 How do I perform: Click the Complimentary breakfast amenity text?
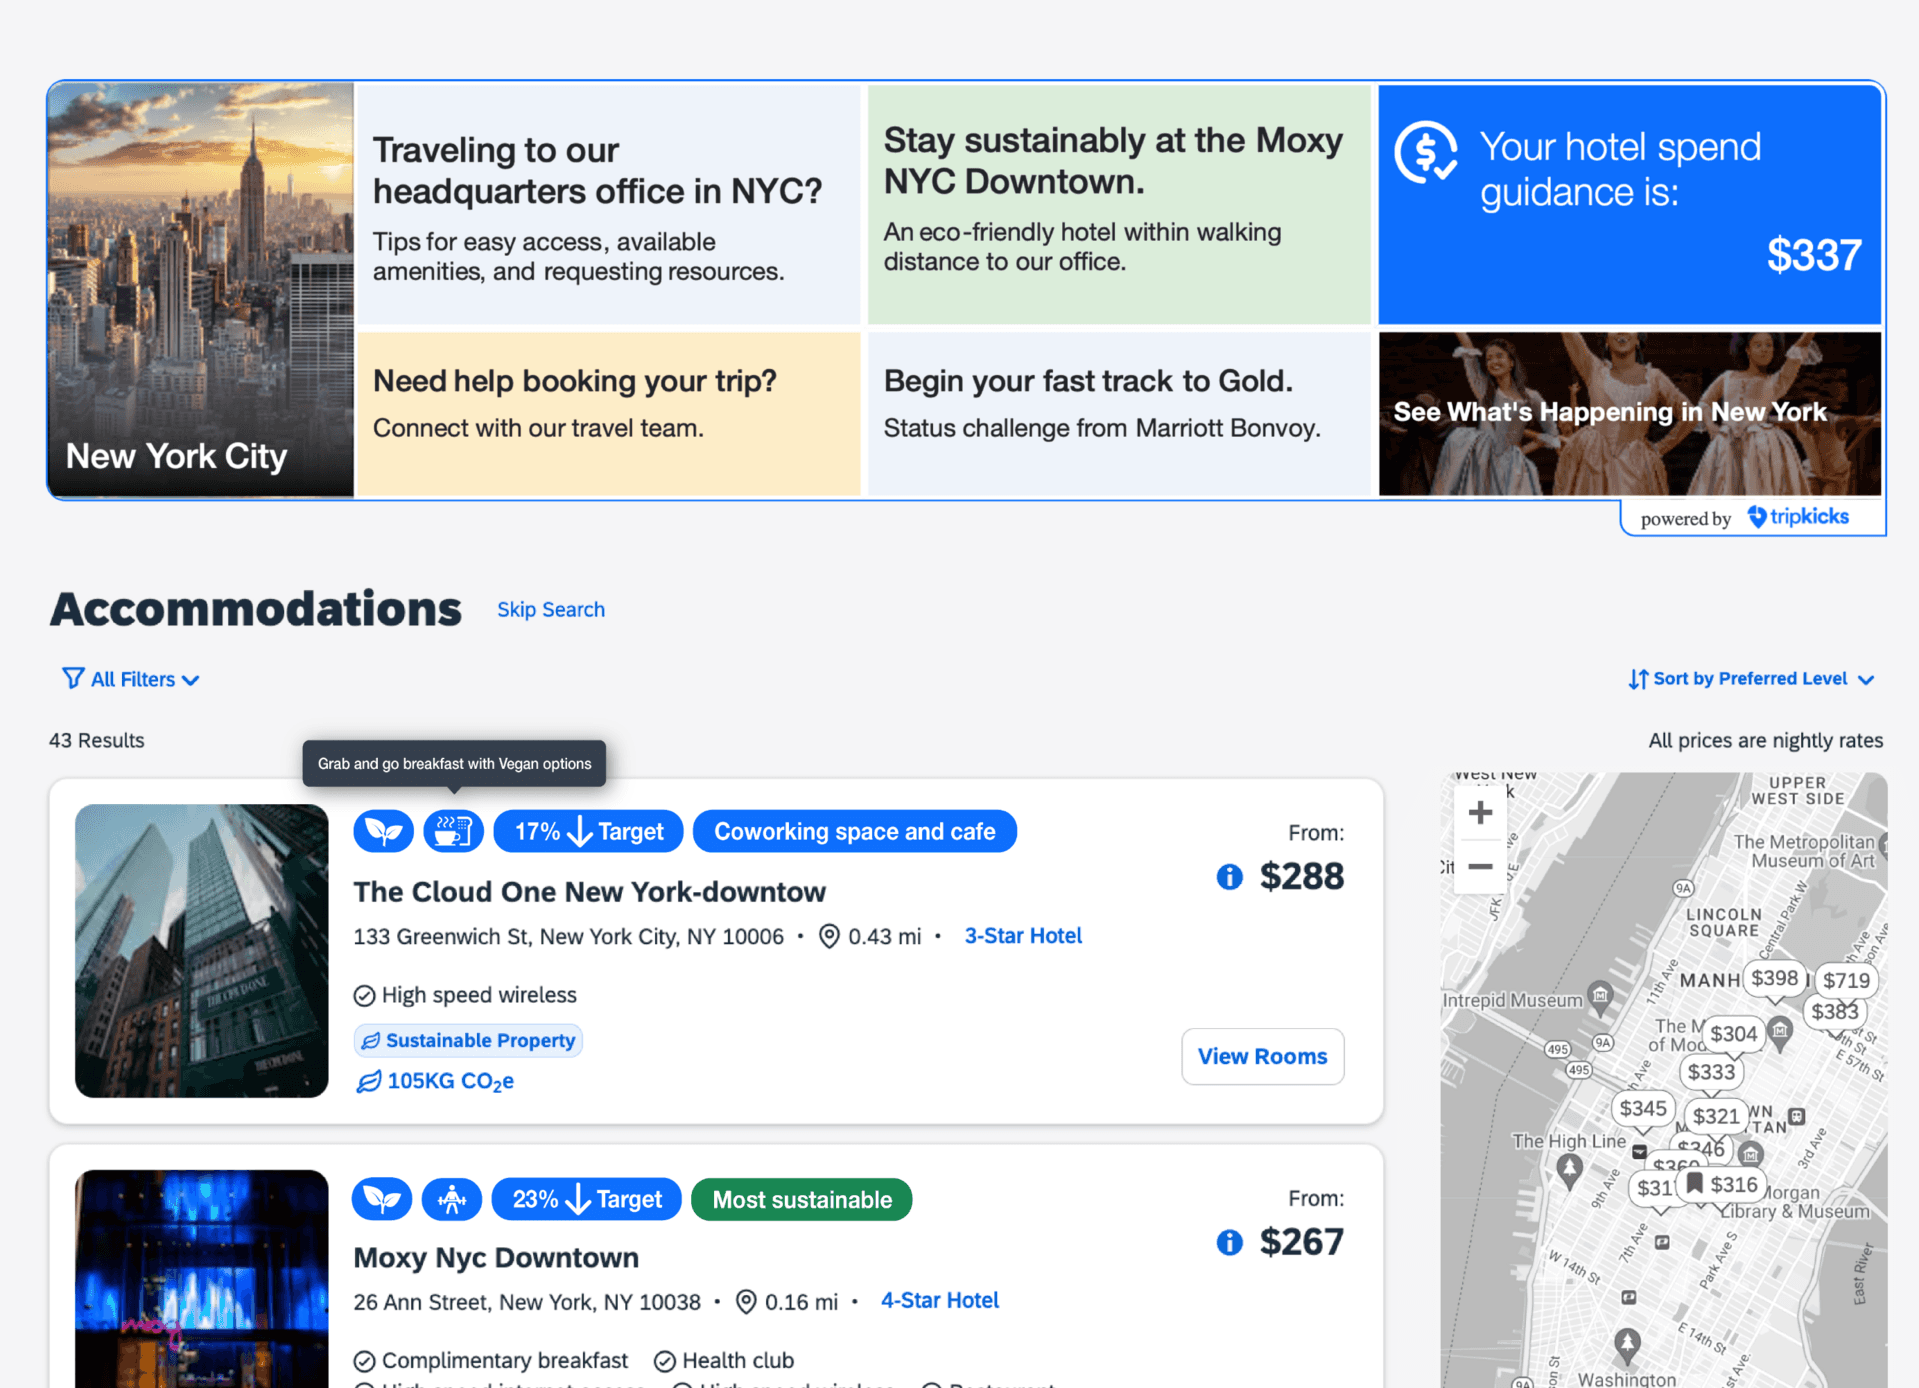(505, 1360)
